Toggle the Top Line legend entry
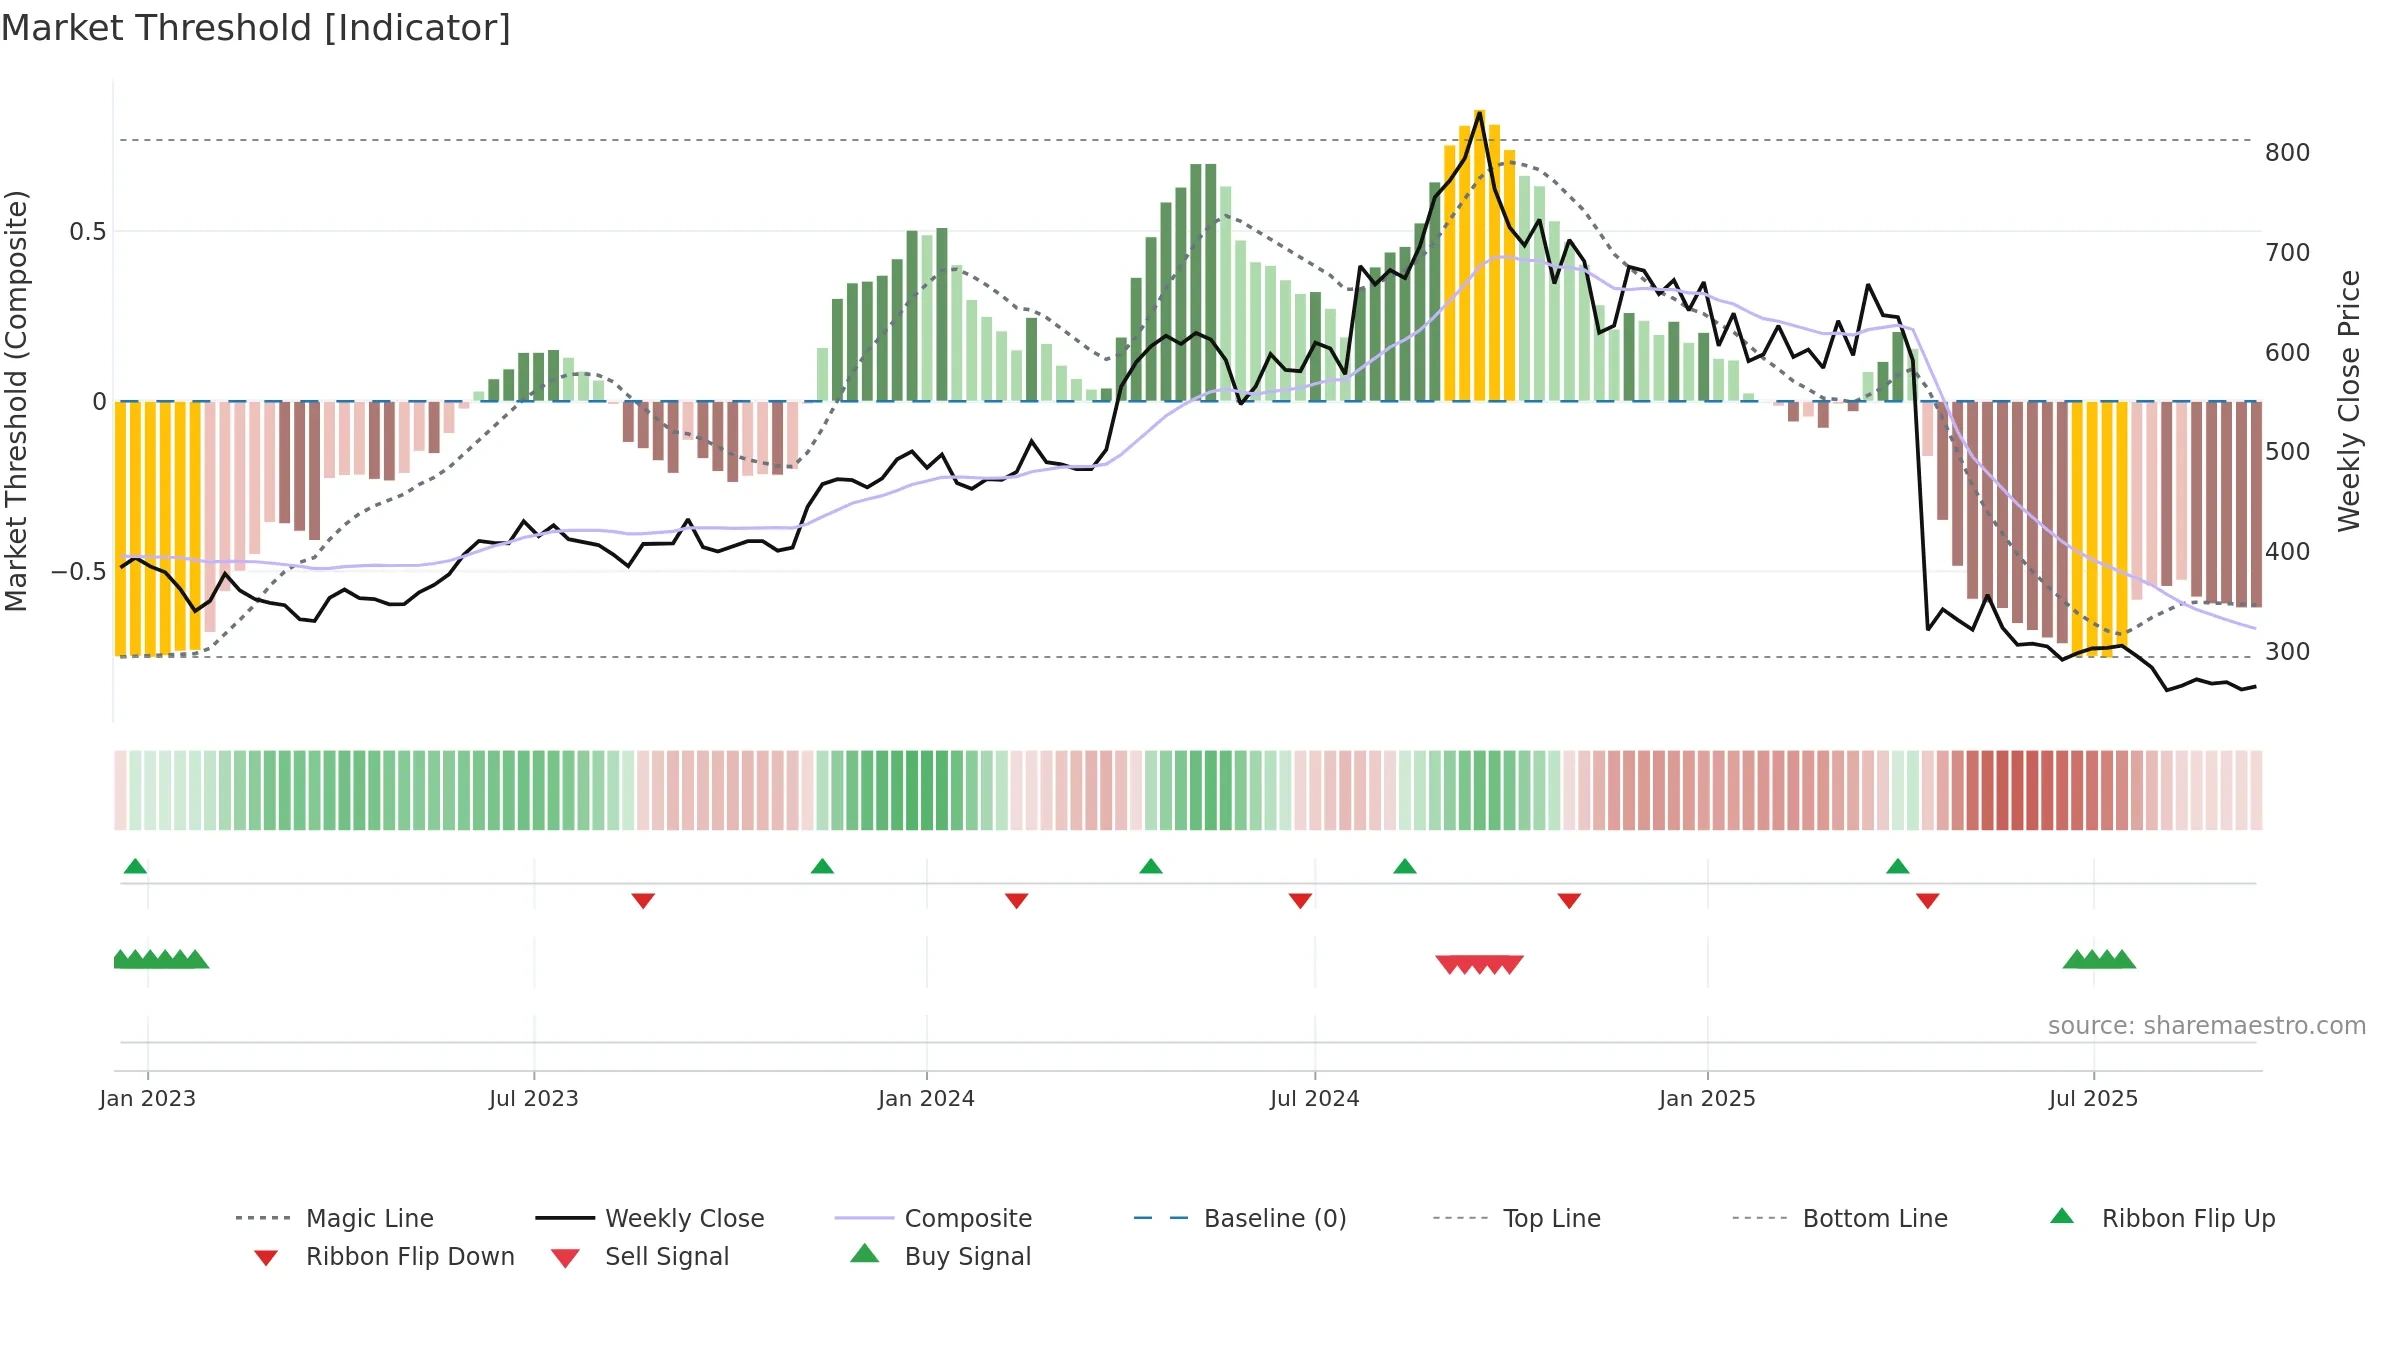This screenshot has height=1350, width=2400. 1516,1218
